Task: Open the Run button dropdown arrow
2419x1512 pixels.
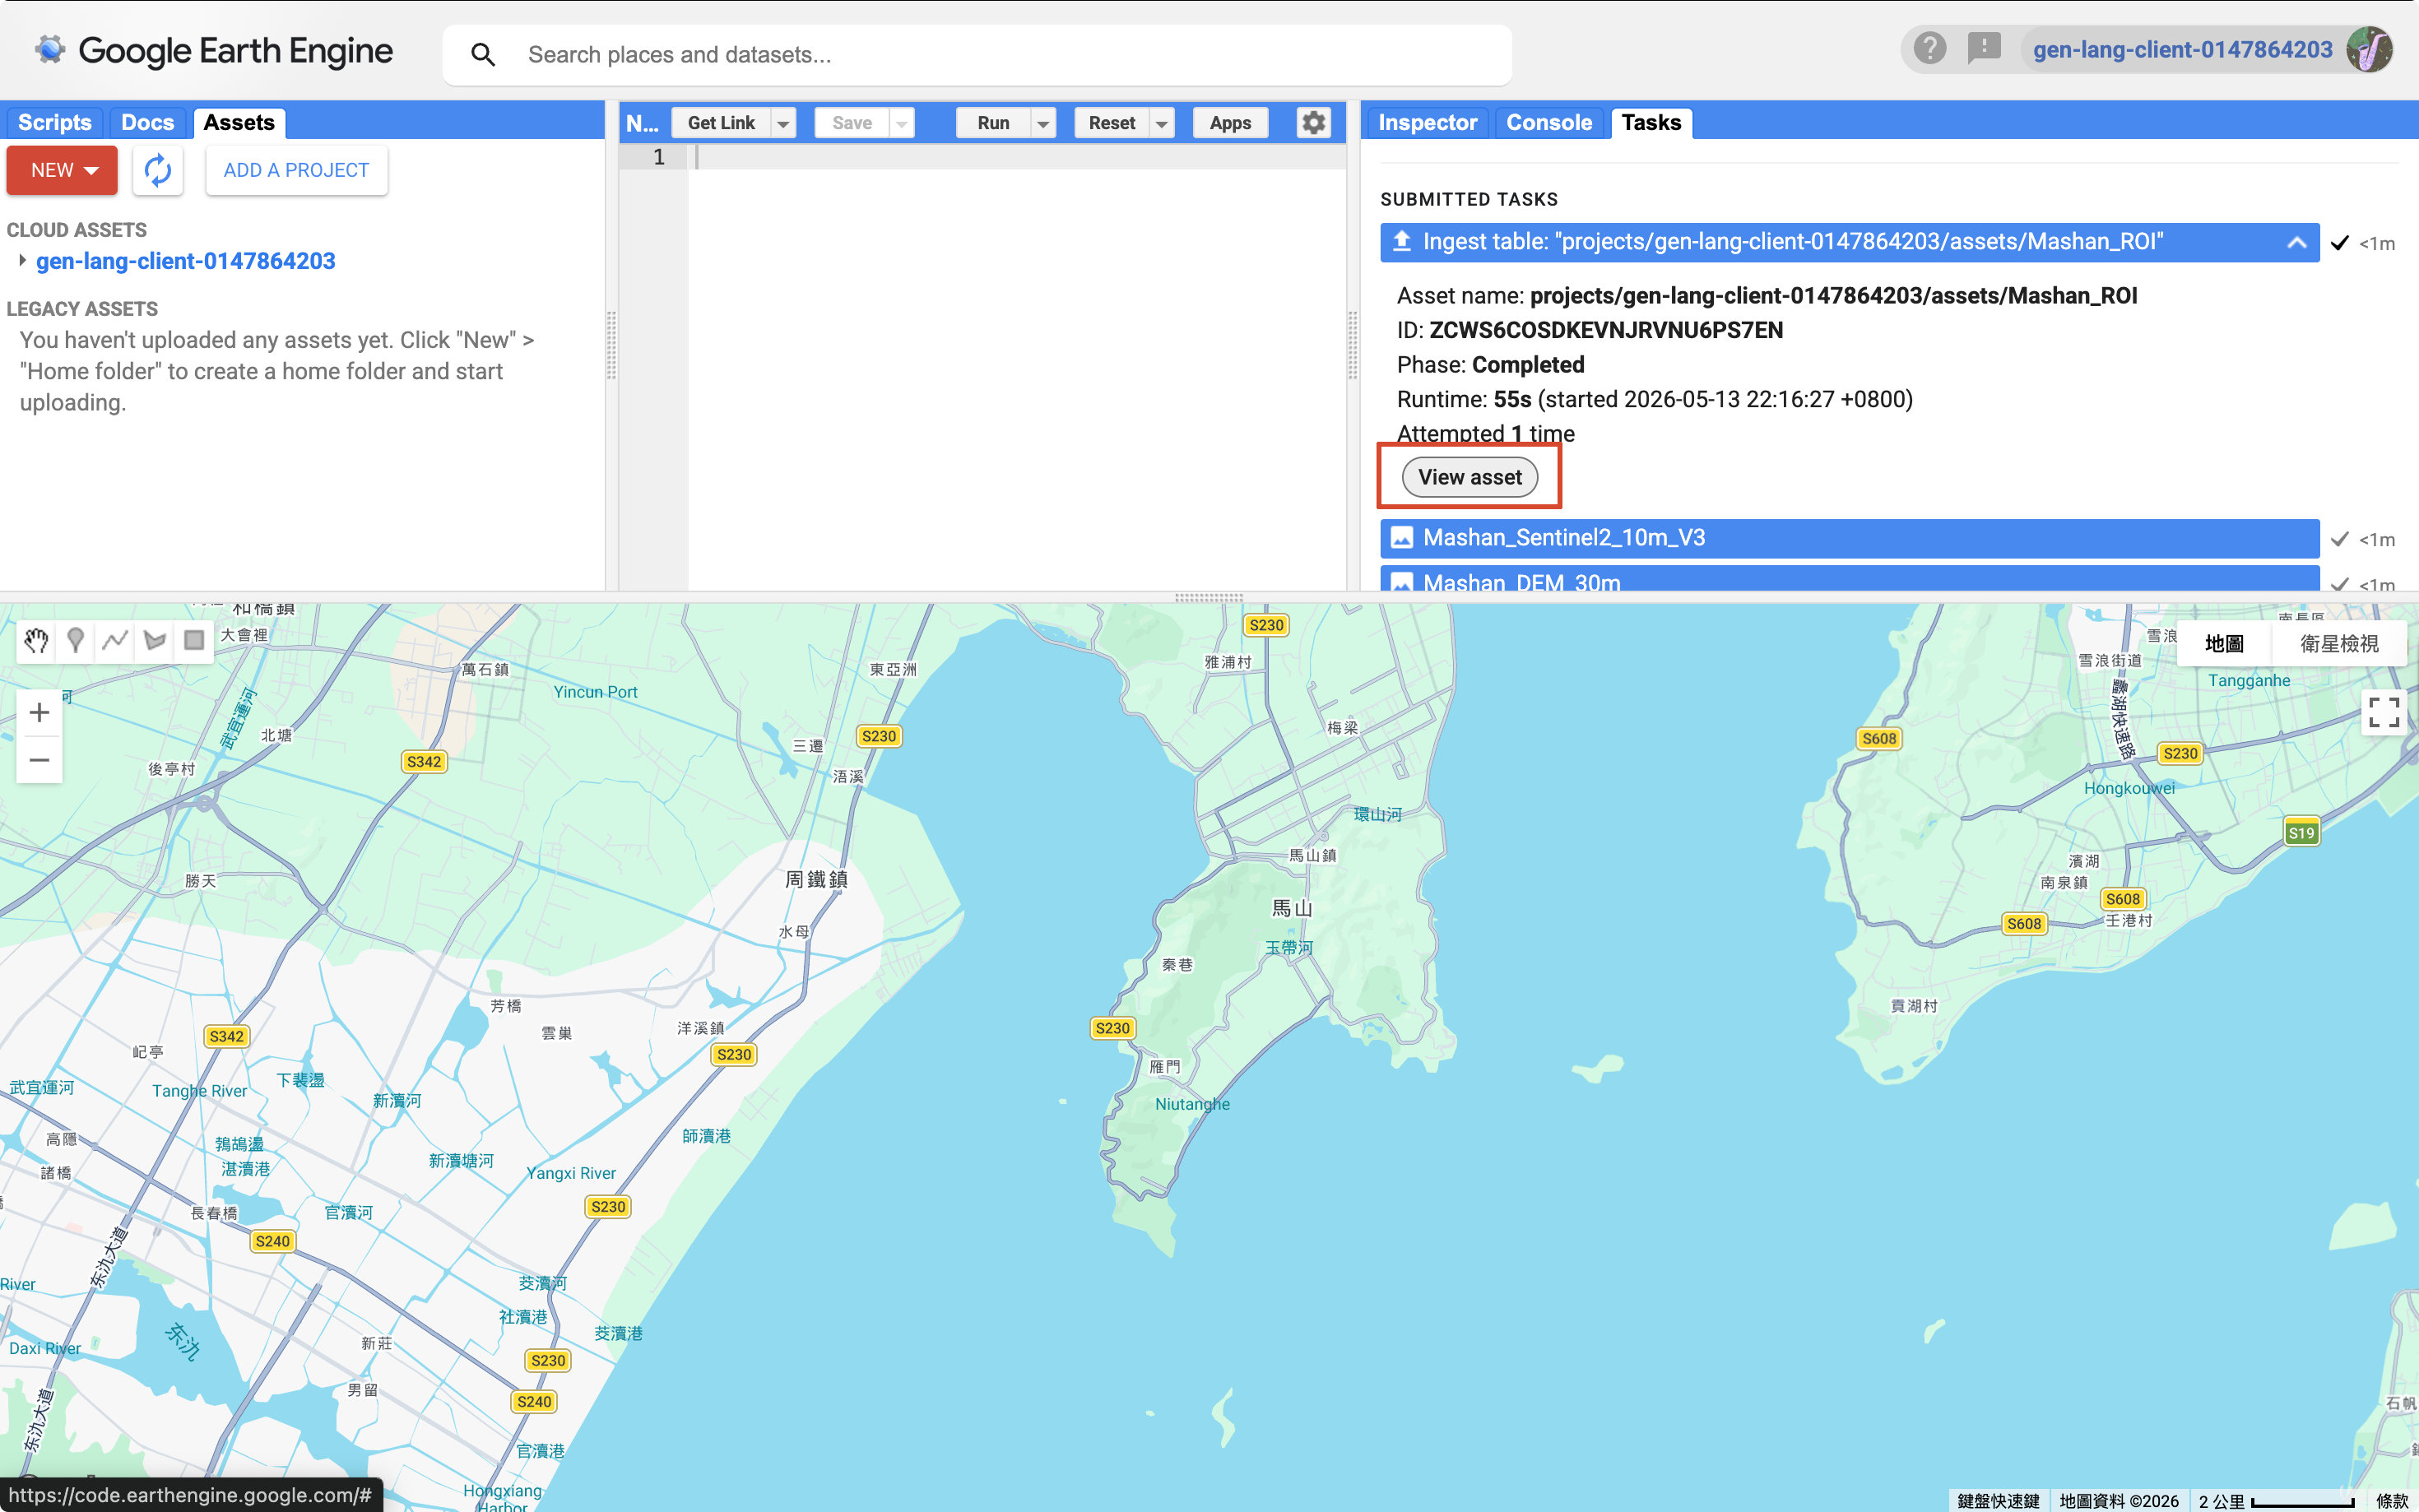Action: (1043, 123)
